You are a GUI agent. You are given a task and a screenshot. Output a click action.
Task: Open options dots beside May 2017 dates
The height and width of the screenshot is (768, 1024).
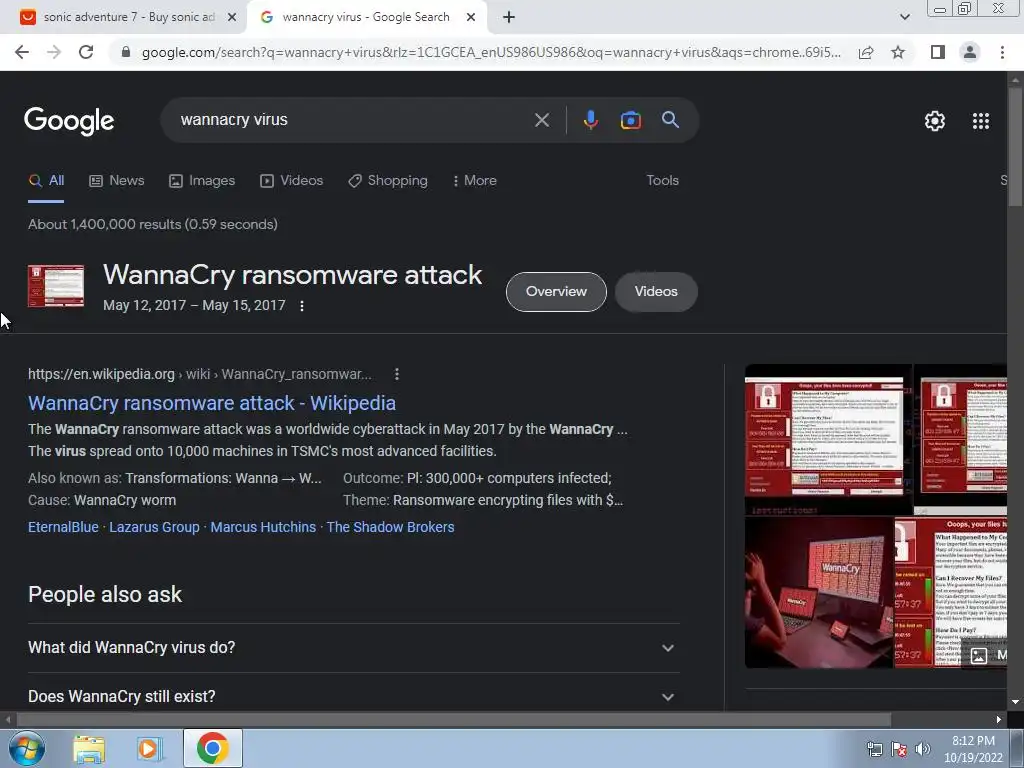(302, 306)
